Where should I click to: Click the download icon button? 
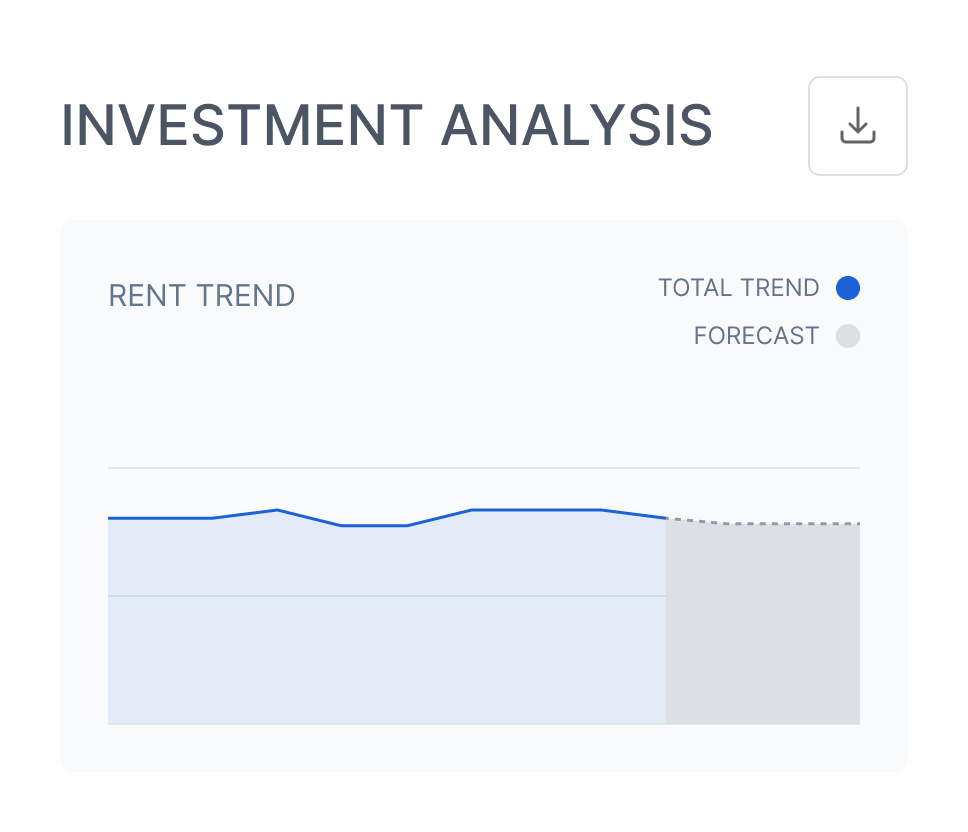tap(857, 126)
